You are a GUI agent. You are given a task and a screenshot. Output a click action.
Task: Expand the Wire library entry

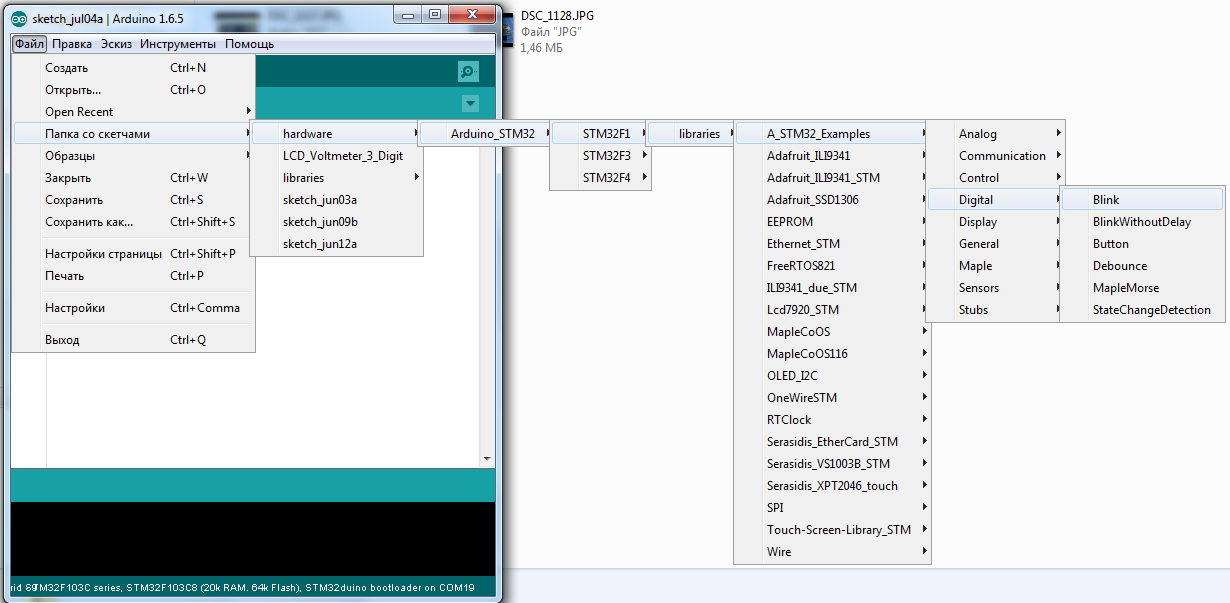tap(833, 552)
